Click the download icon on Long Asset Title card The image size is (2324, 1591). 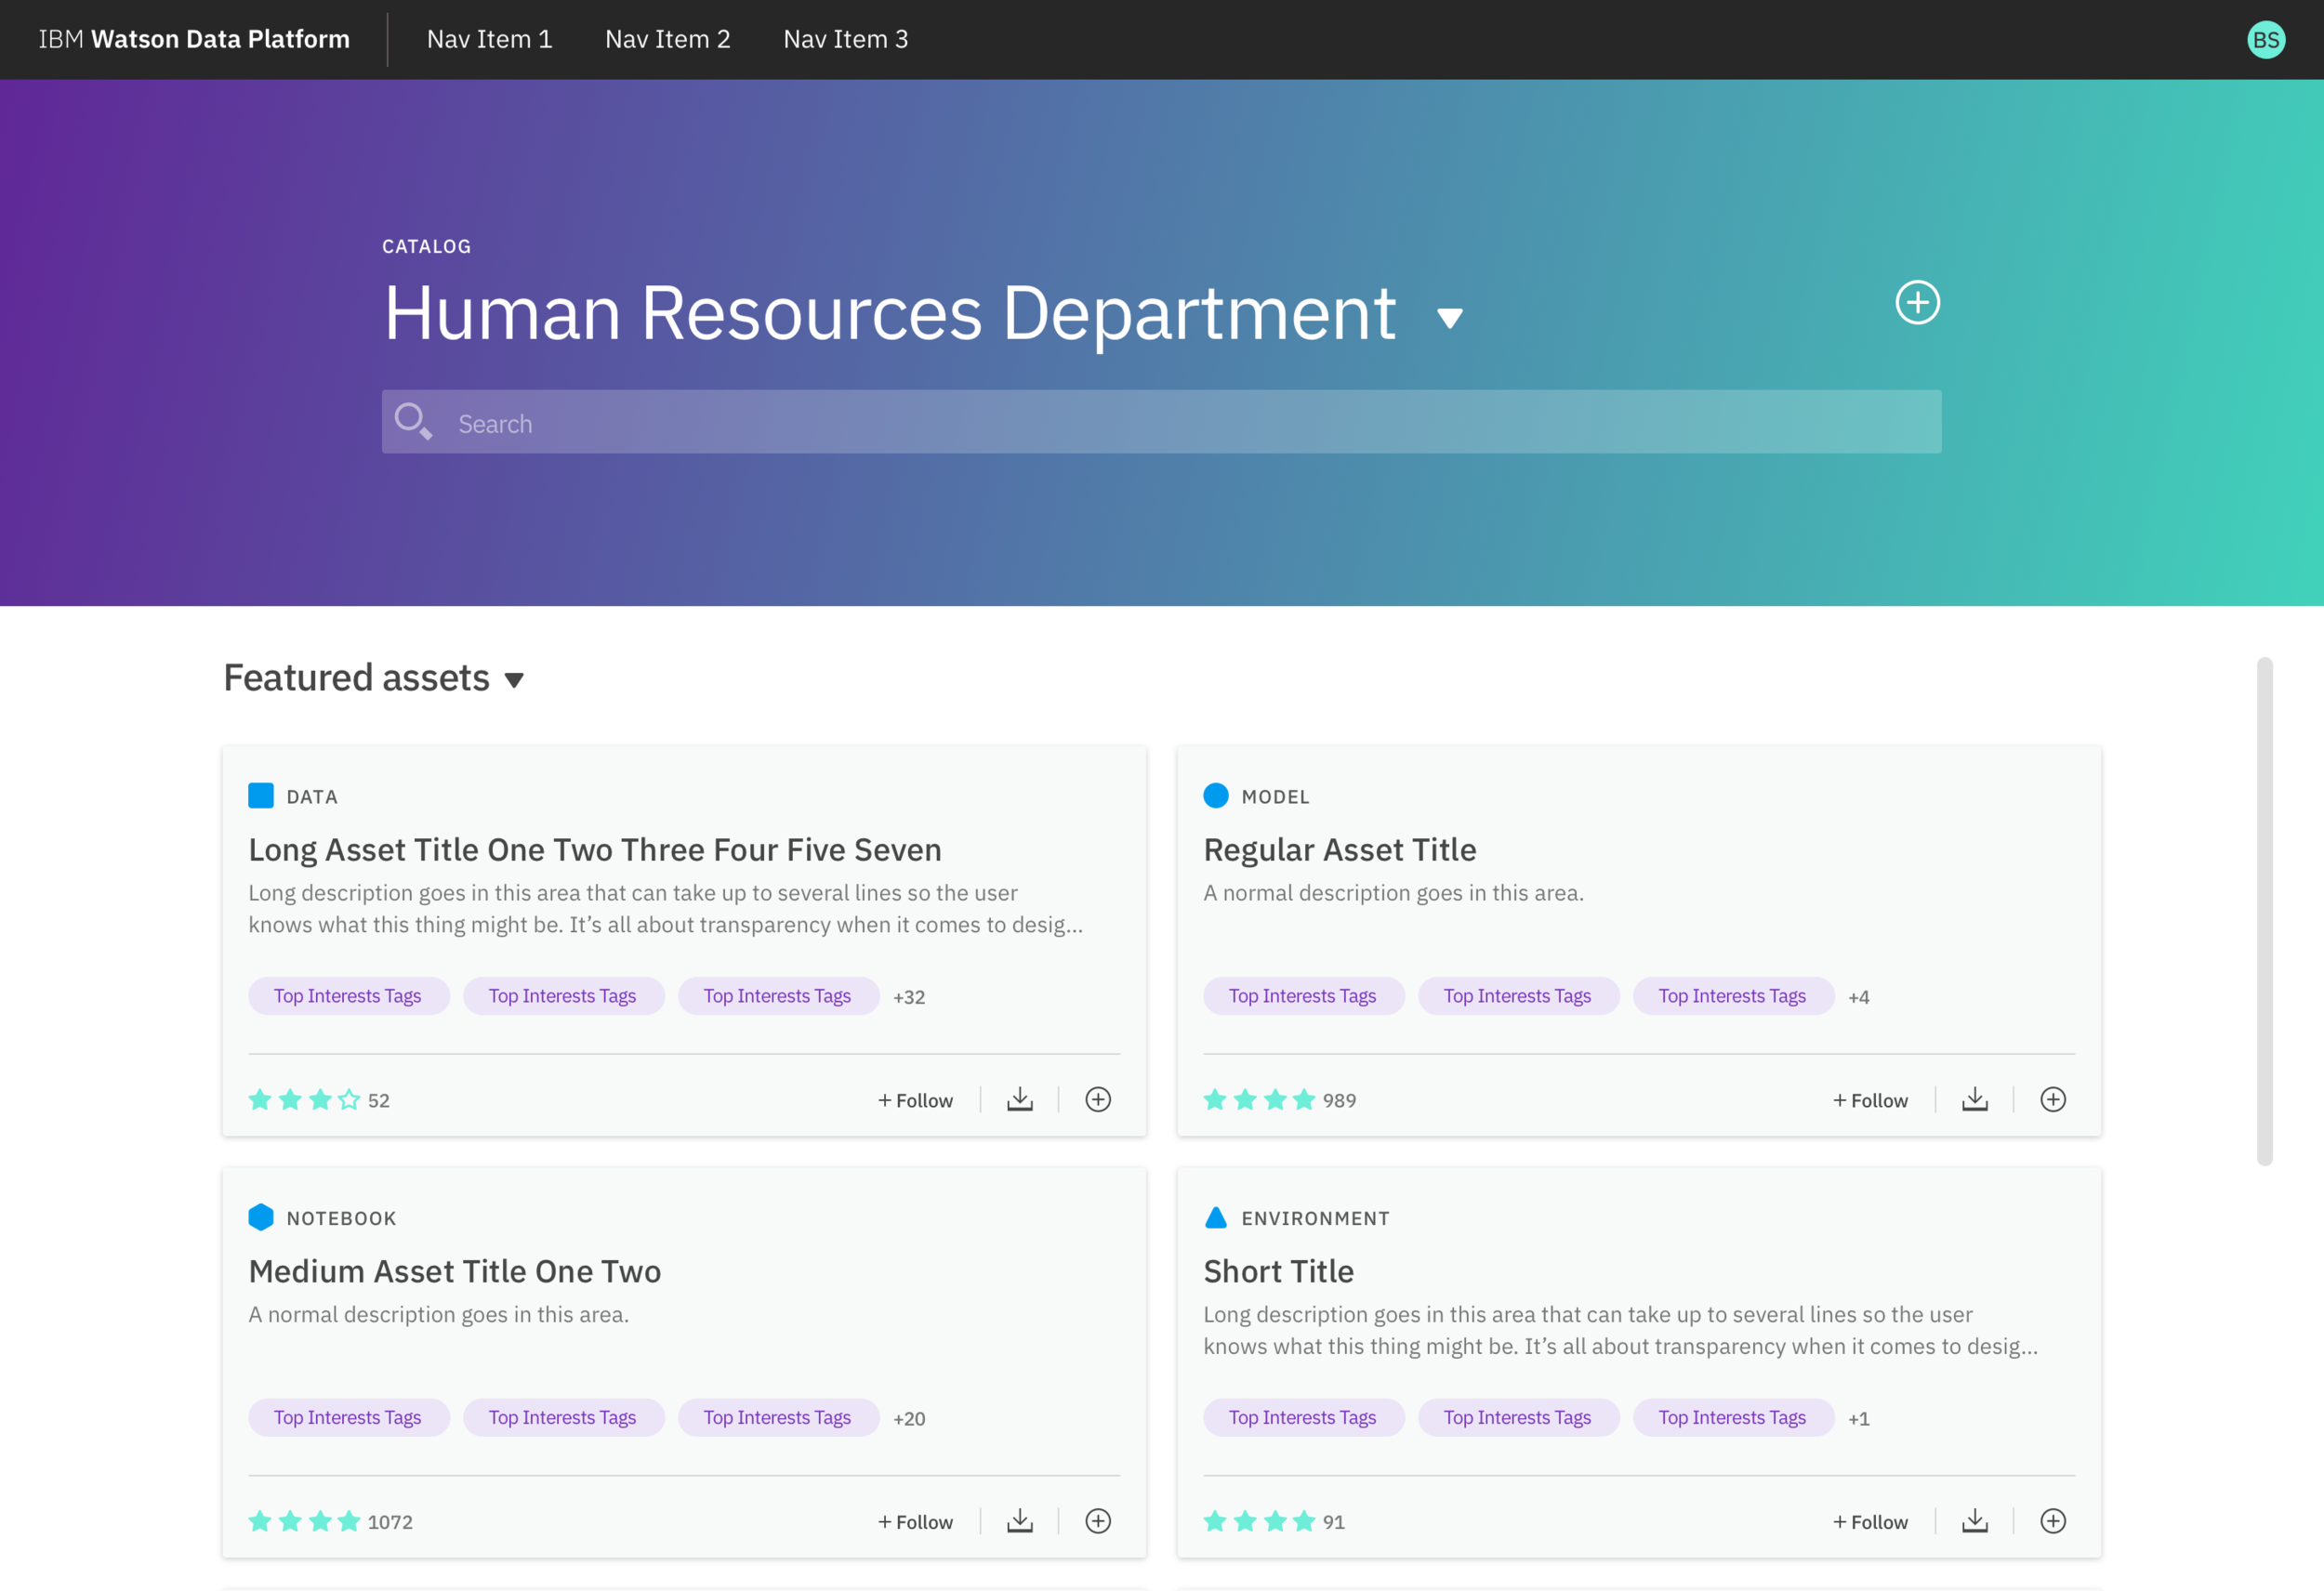(x=1019, y=1099)
